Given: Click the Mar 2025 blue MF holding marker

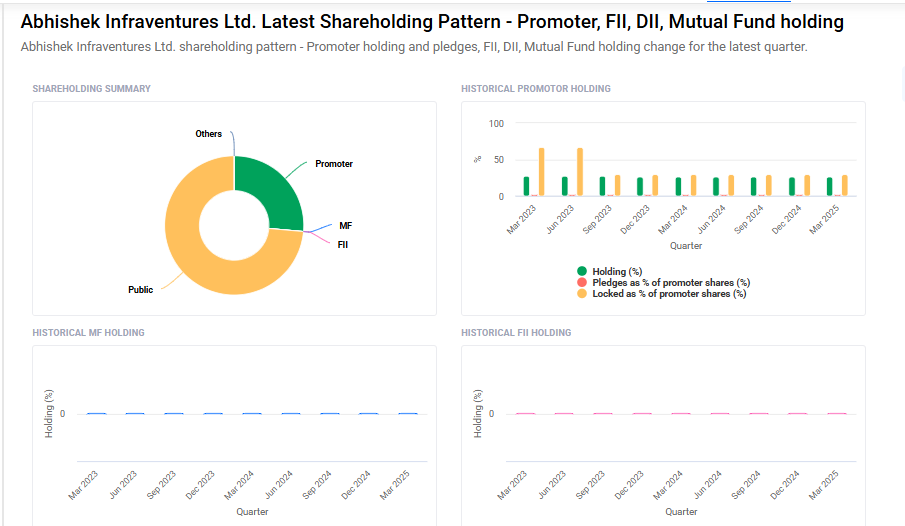Looking at the screenshot, I should tap(408, 413).
